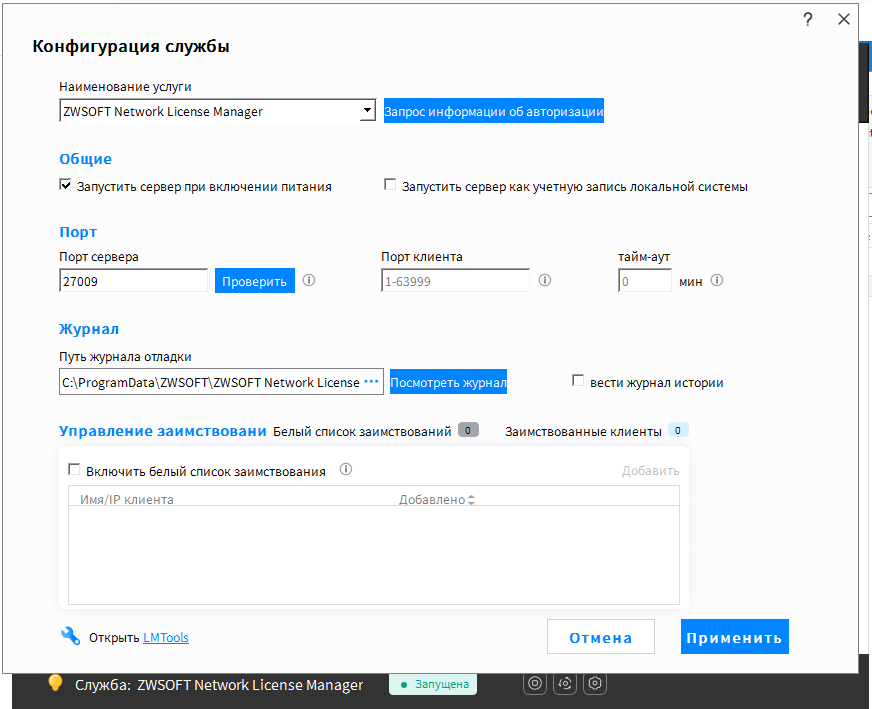Click Запрос информации об авторизации button
This screenshot has width=872, height=709.
point(494,111)
